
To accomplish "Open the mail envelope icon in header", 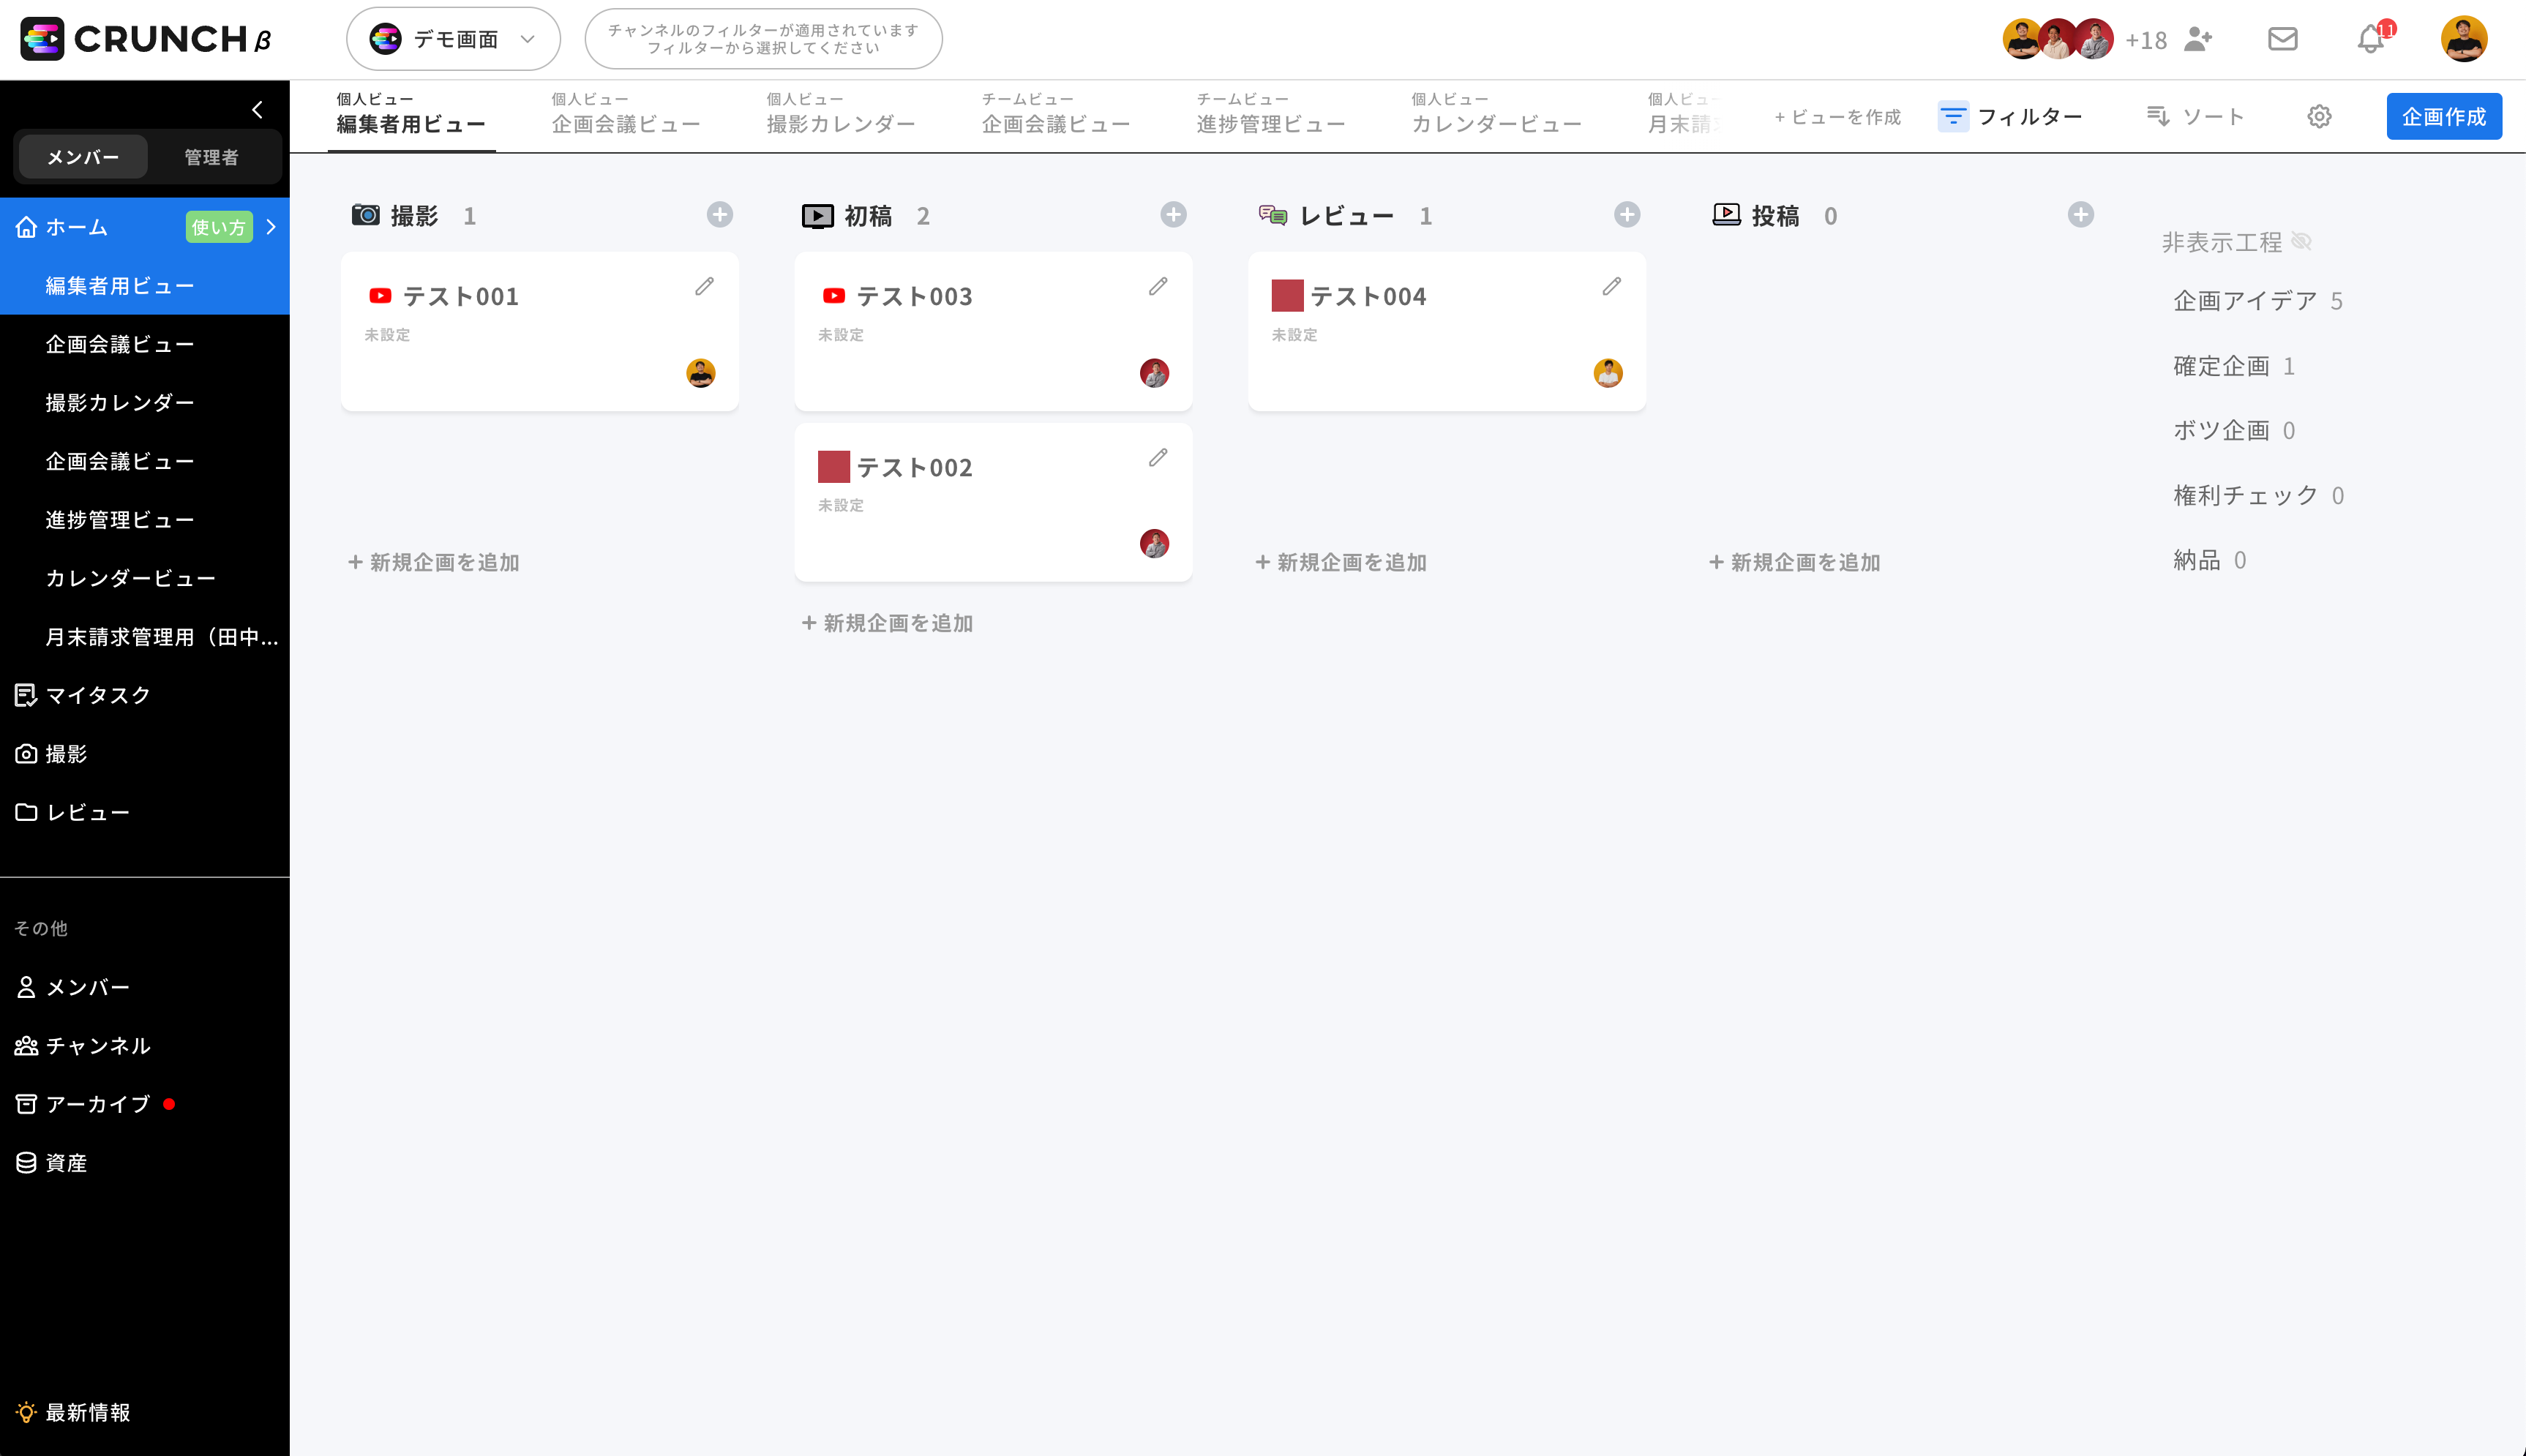I will click(2282, 39).
